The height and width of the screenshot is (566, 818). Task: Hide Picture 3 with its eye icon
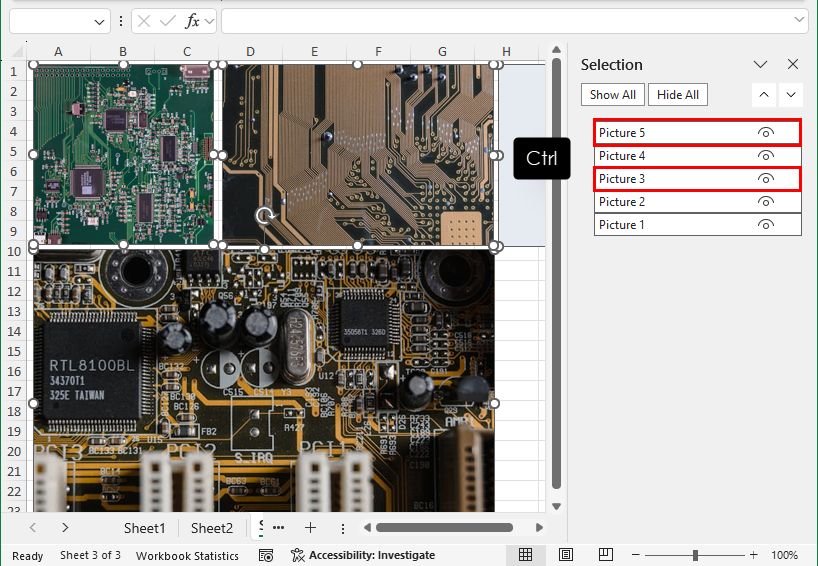[x=765, y=178]
